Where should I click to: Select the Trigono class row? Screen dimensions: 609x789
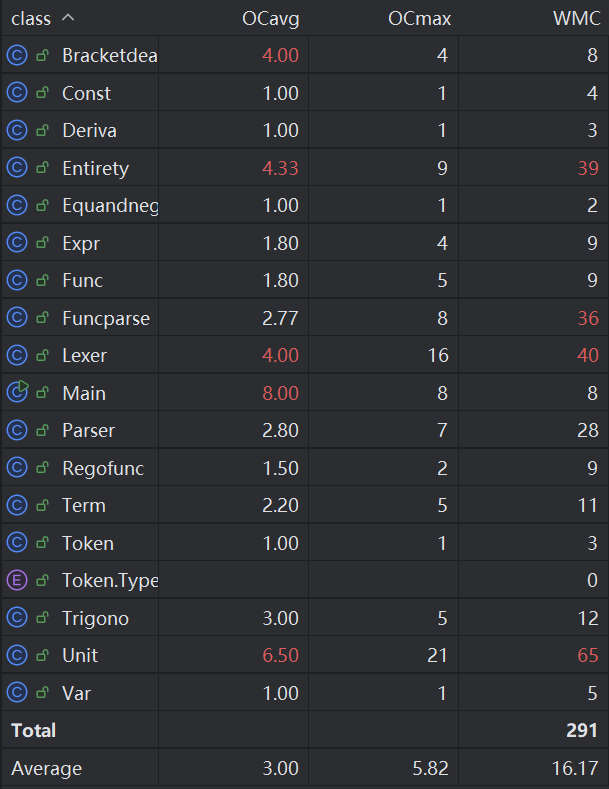pos(95,618)
